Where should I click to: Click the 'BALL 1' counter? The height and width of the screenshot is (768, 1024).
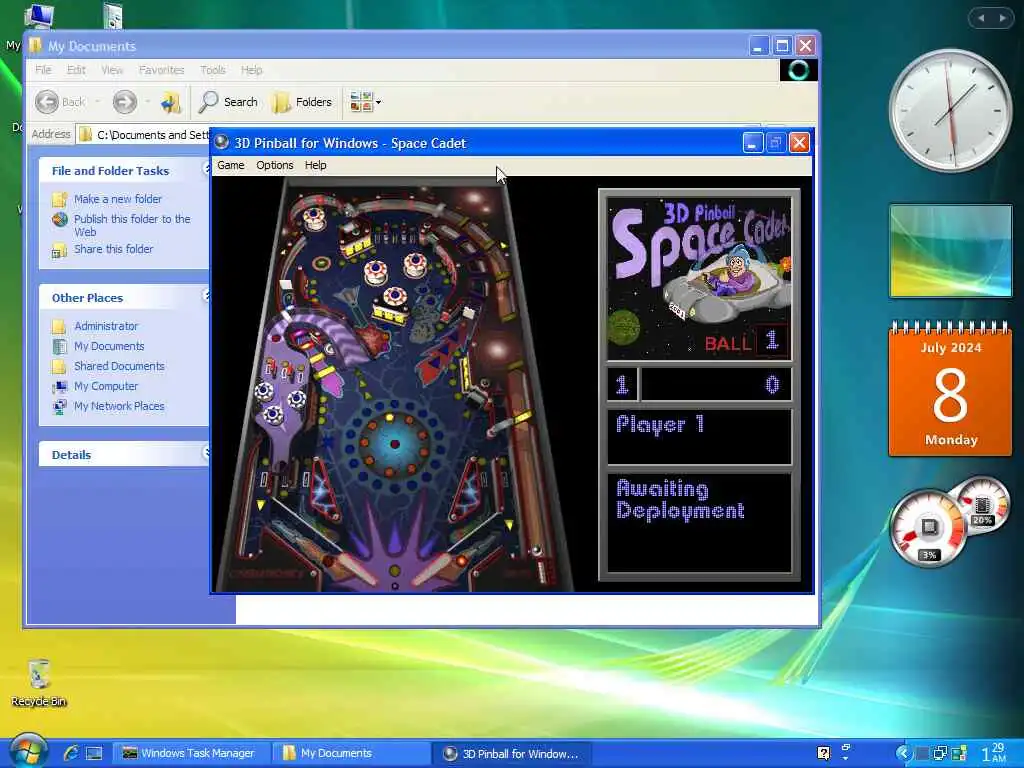746,341
